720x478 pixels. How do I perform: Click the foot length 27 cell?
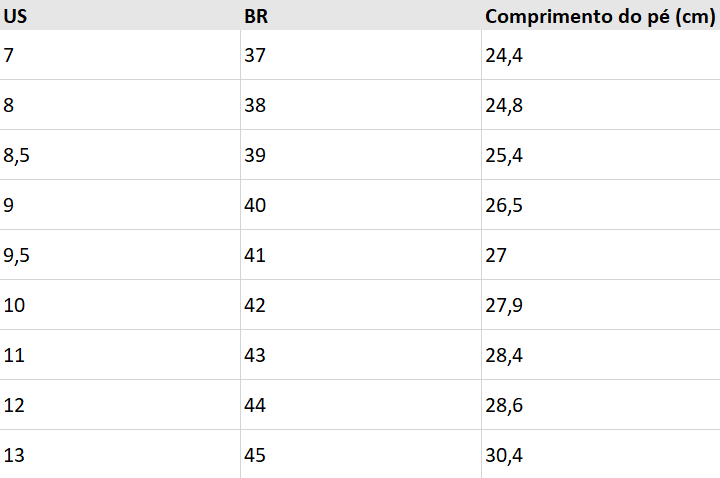496,255
